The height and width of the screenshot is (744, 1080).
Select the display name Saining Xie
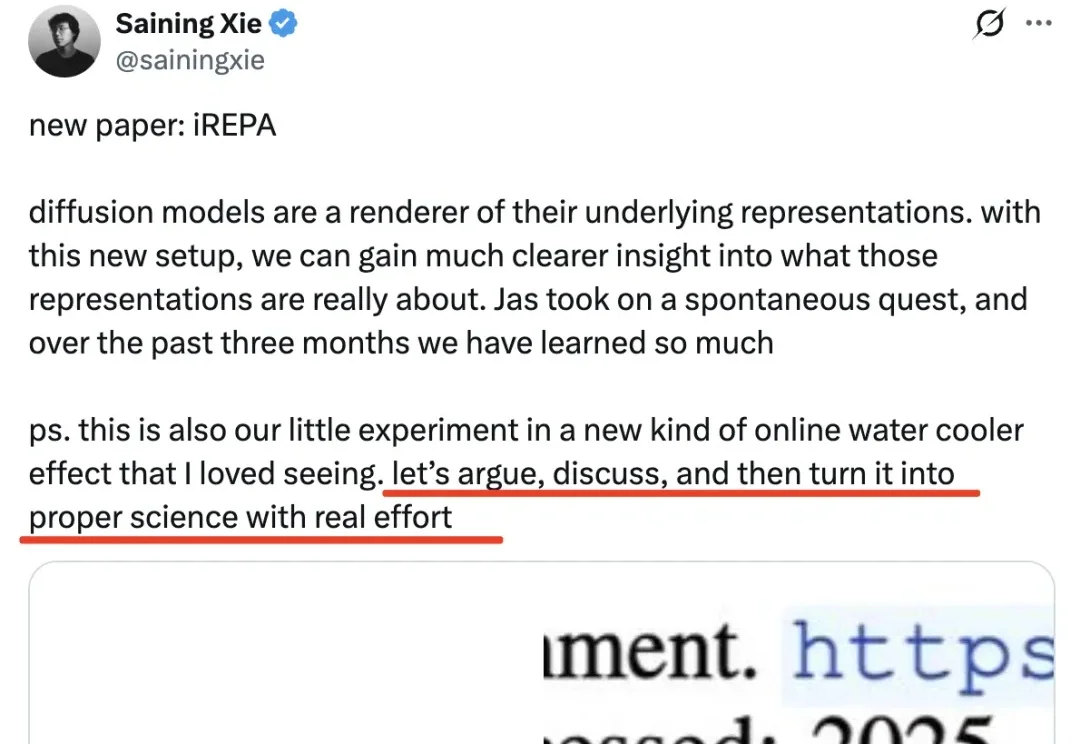190,23
